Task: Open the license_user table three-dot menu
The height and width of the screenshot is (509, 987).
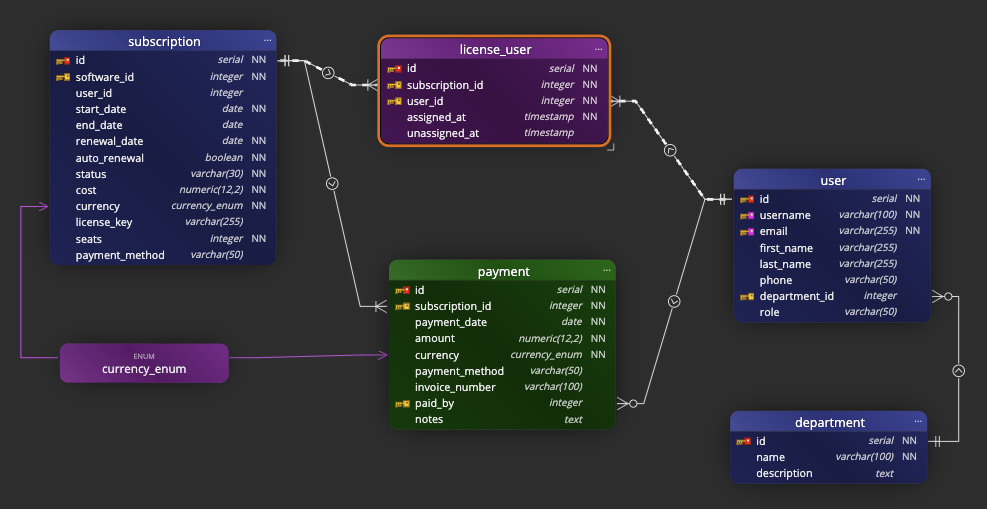Action: [599, 49]
